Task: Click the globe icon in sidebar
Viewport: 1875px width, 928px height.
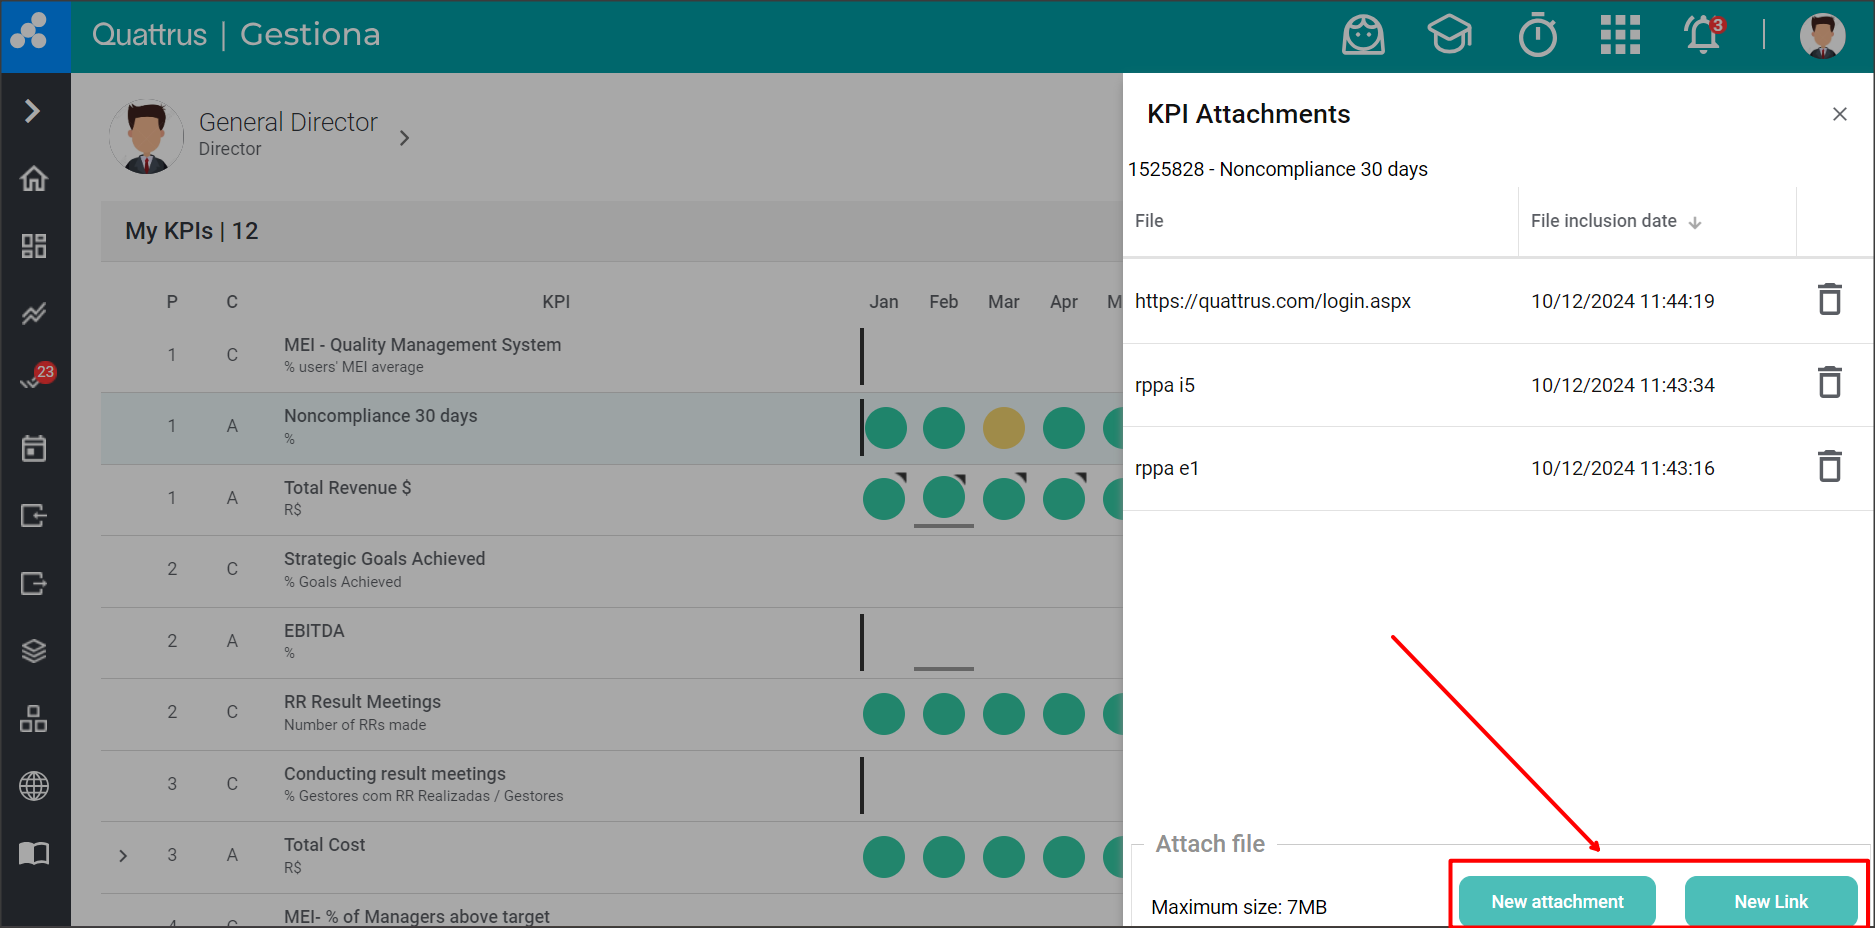Action: (34, 786)
